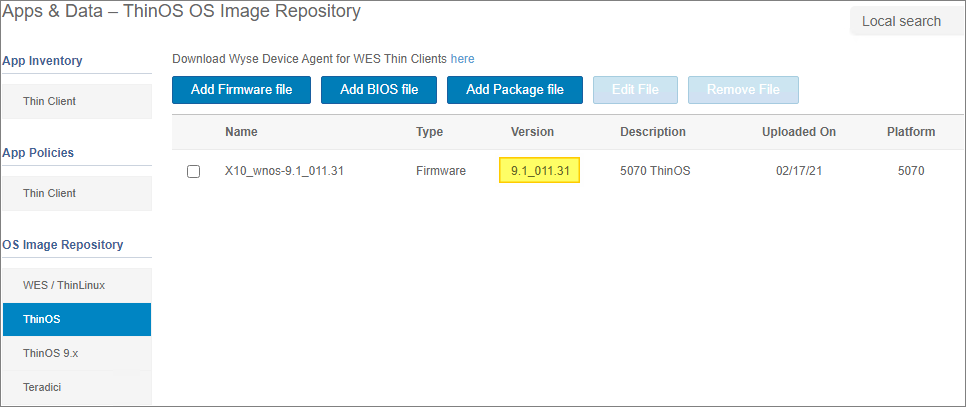Open WES / ThinLinux repository
The width and height of the screenshot is (966, 407).
(64, 285)
